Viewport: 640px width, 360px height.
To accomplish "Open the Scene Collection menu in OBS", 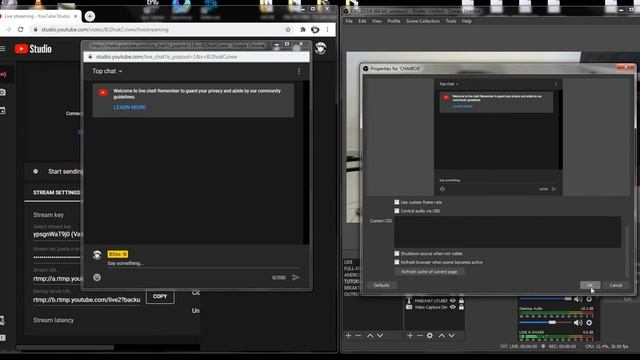I will click(423, 21).
